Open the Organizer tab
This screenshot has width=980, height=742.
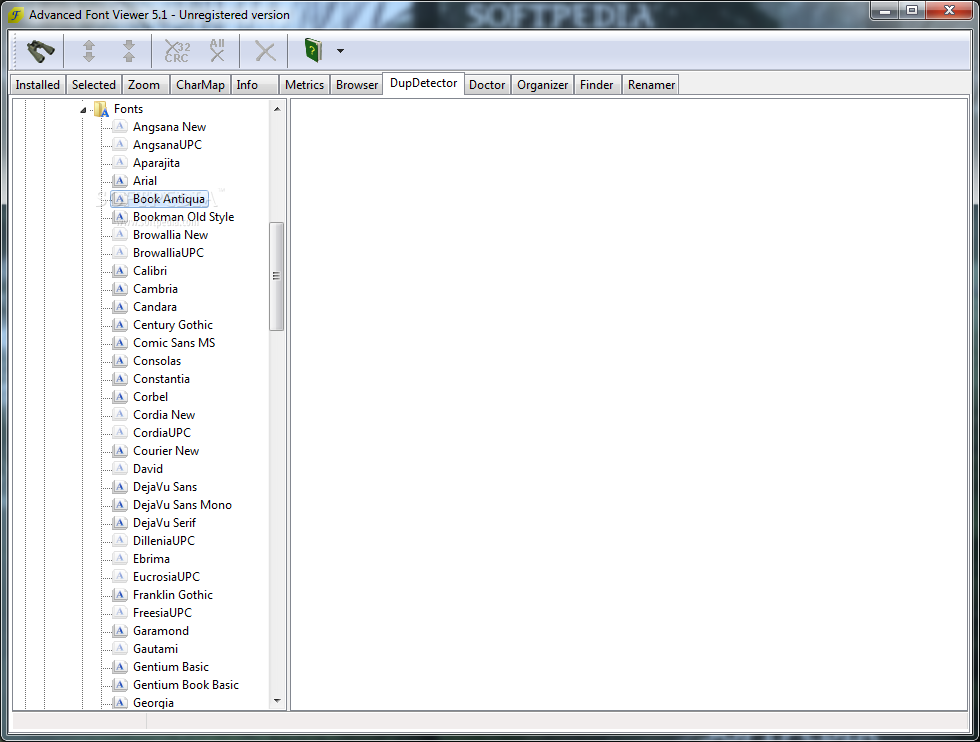542,84
